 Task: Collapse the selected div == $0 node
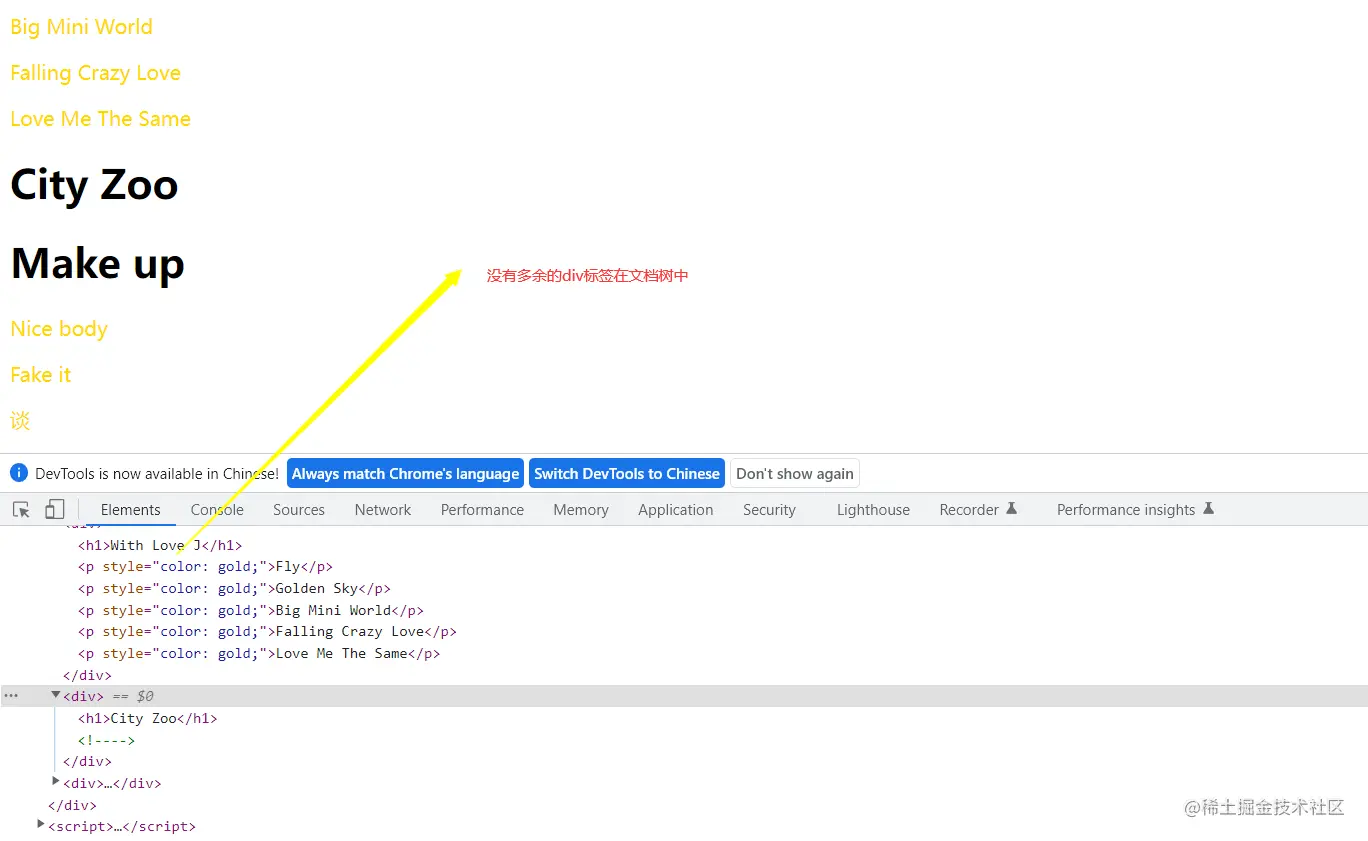(x=56, y=695)
